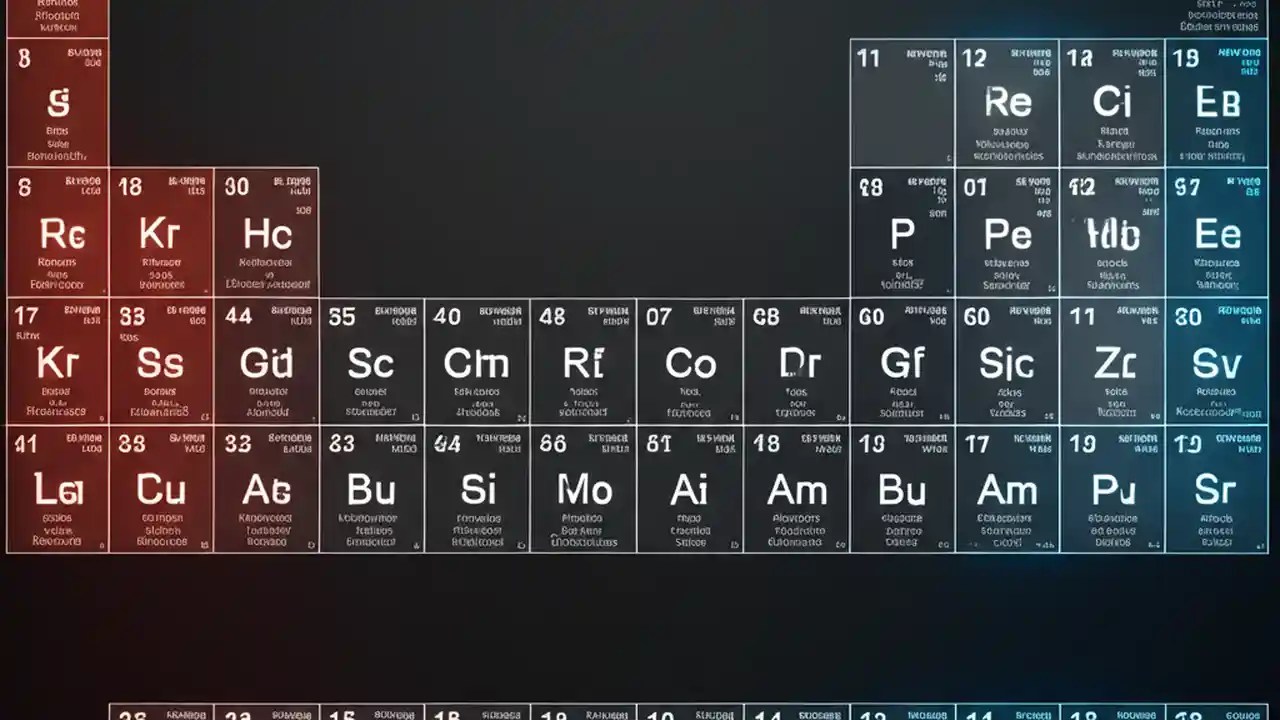Open the Hc element tile

266,232
